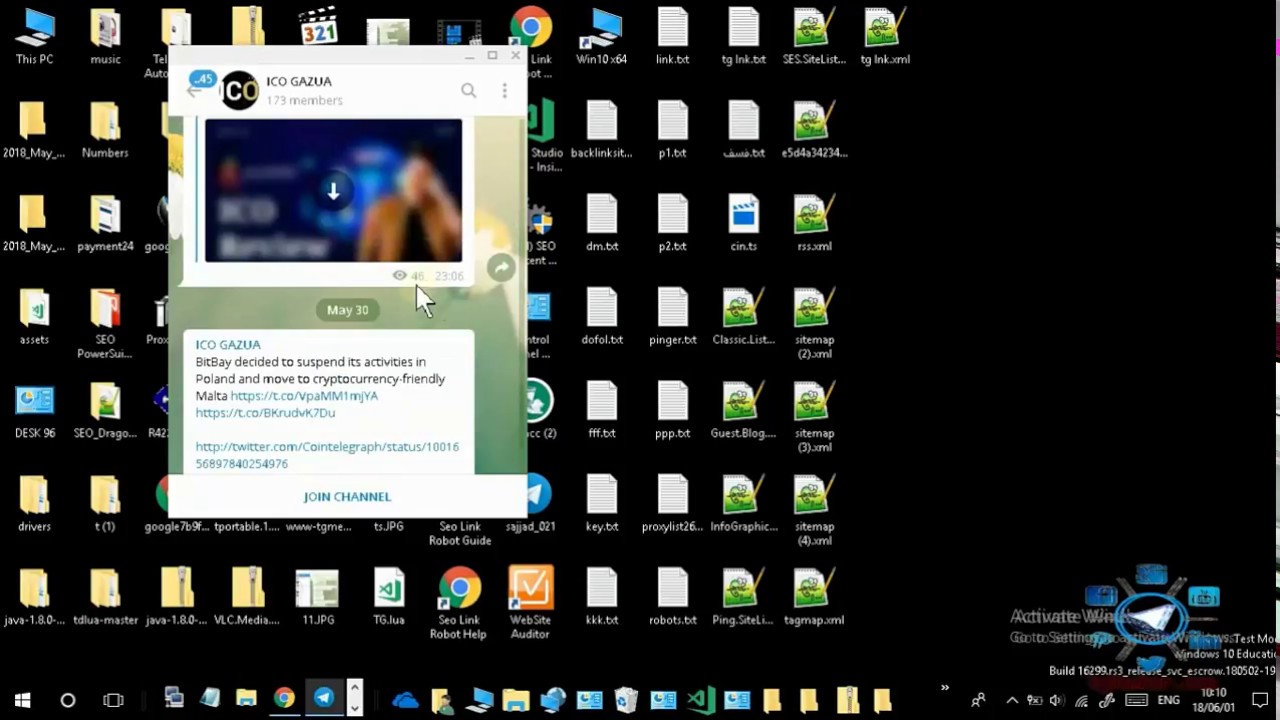The image size is (1280, 720).
Task: Open the t.co/VpaMM1mjYA link
Action: coord(304,396)
